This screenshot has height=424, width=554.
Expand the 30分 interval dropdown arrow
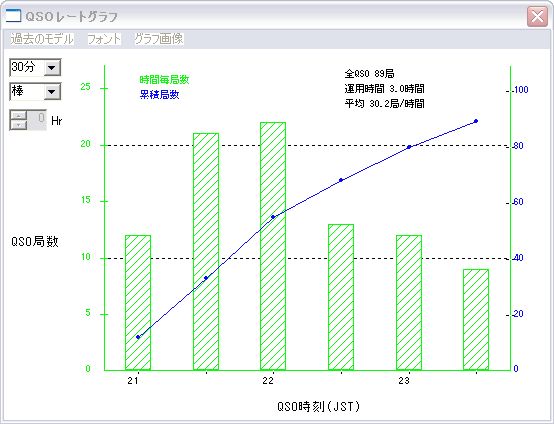click(x=52, y=67)
